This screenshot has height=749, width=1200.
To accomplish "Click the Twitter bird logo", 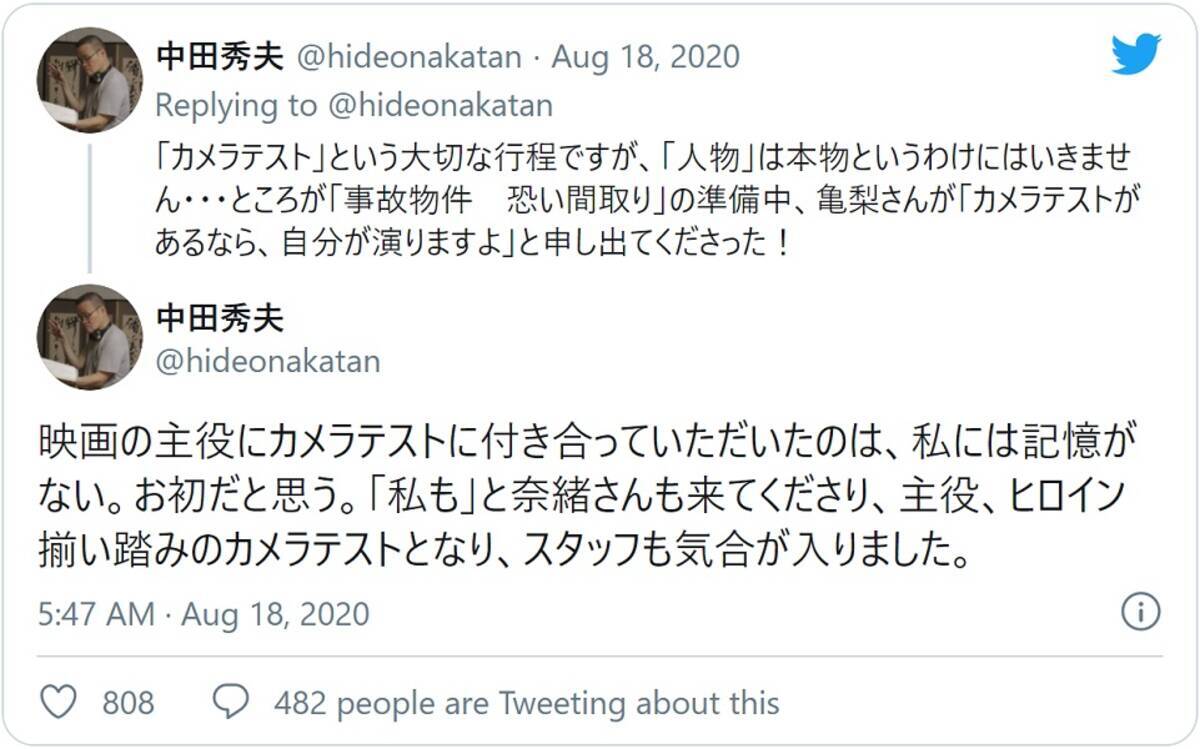I will [x=1135, y=55].
